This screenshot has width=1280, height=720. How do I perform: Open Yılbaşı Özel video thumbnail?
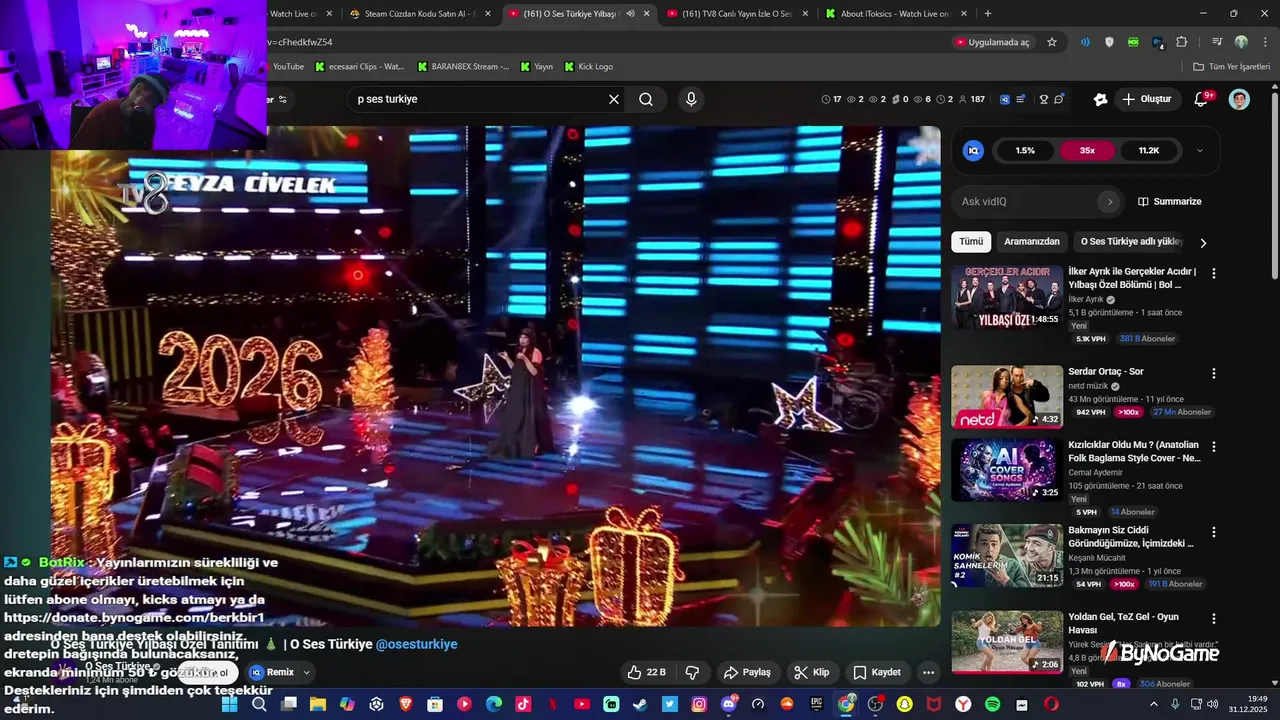coord(1007,297)
